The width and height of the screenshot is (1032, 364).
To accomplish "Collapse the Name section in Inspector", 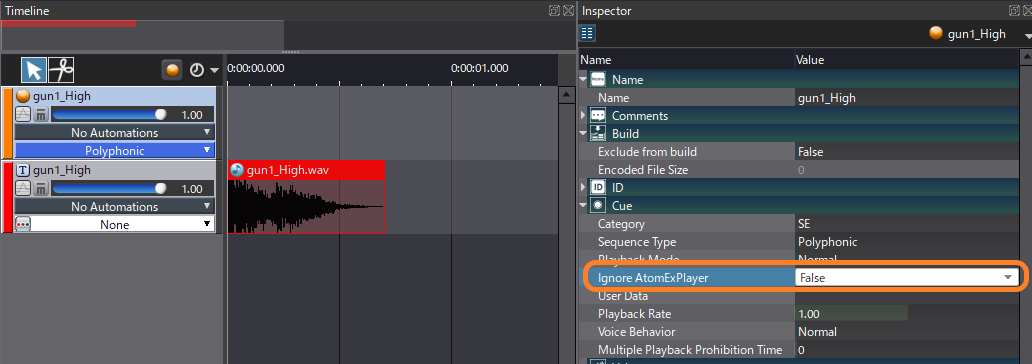I will pyautogui.click(x=583, y=80).
